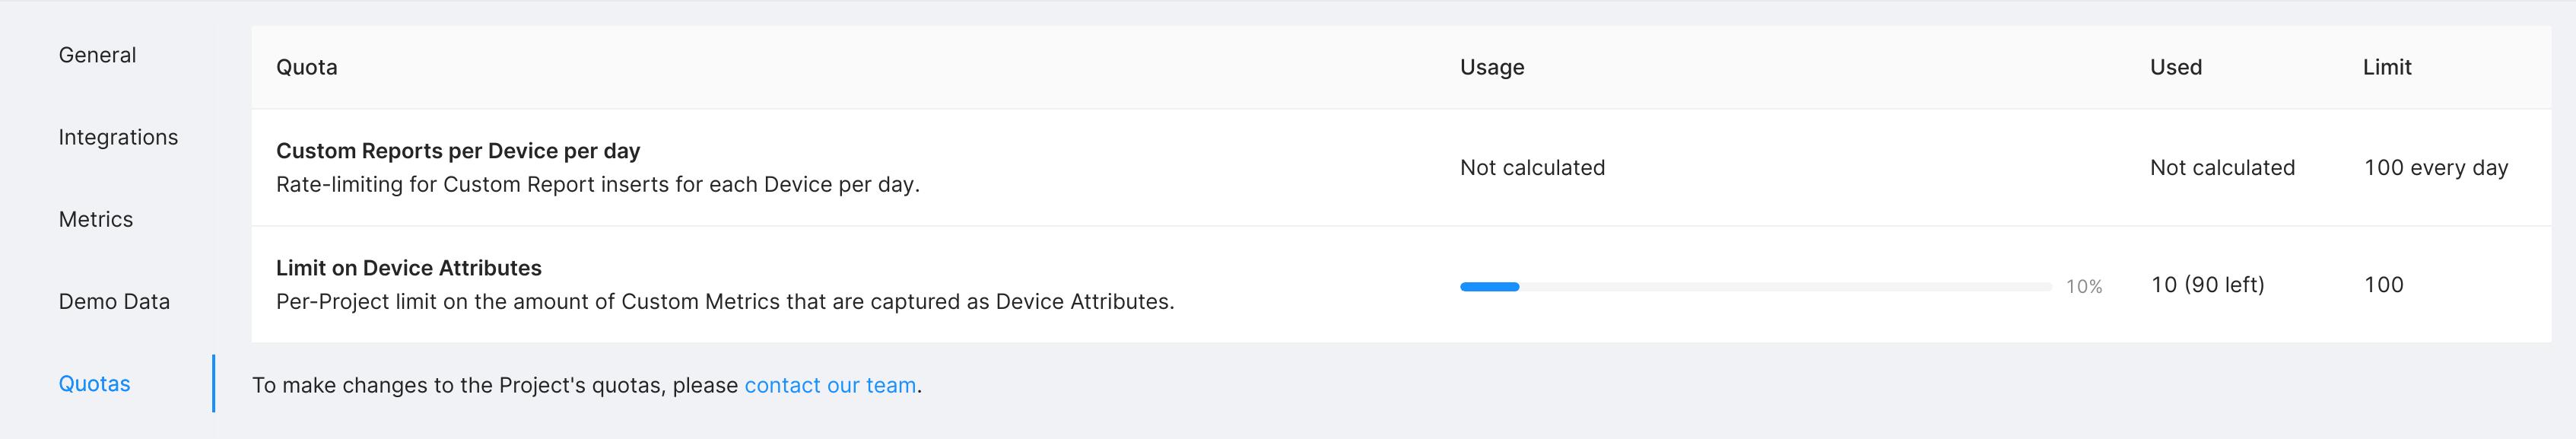
Task: Click the Device Attributes limit value of 100
Action: click(x=2384, y=285)
